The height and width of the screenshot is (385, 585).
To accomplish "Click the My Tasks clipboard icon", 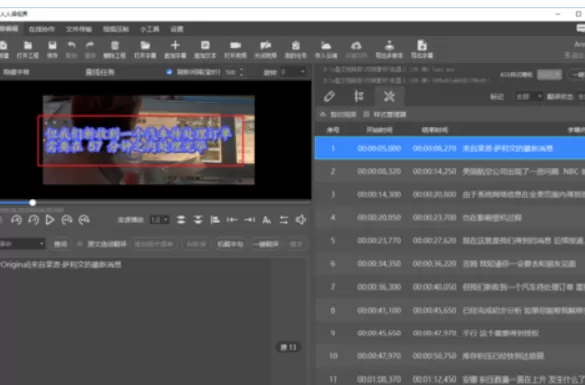I will [296, 46].
